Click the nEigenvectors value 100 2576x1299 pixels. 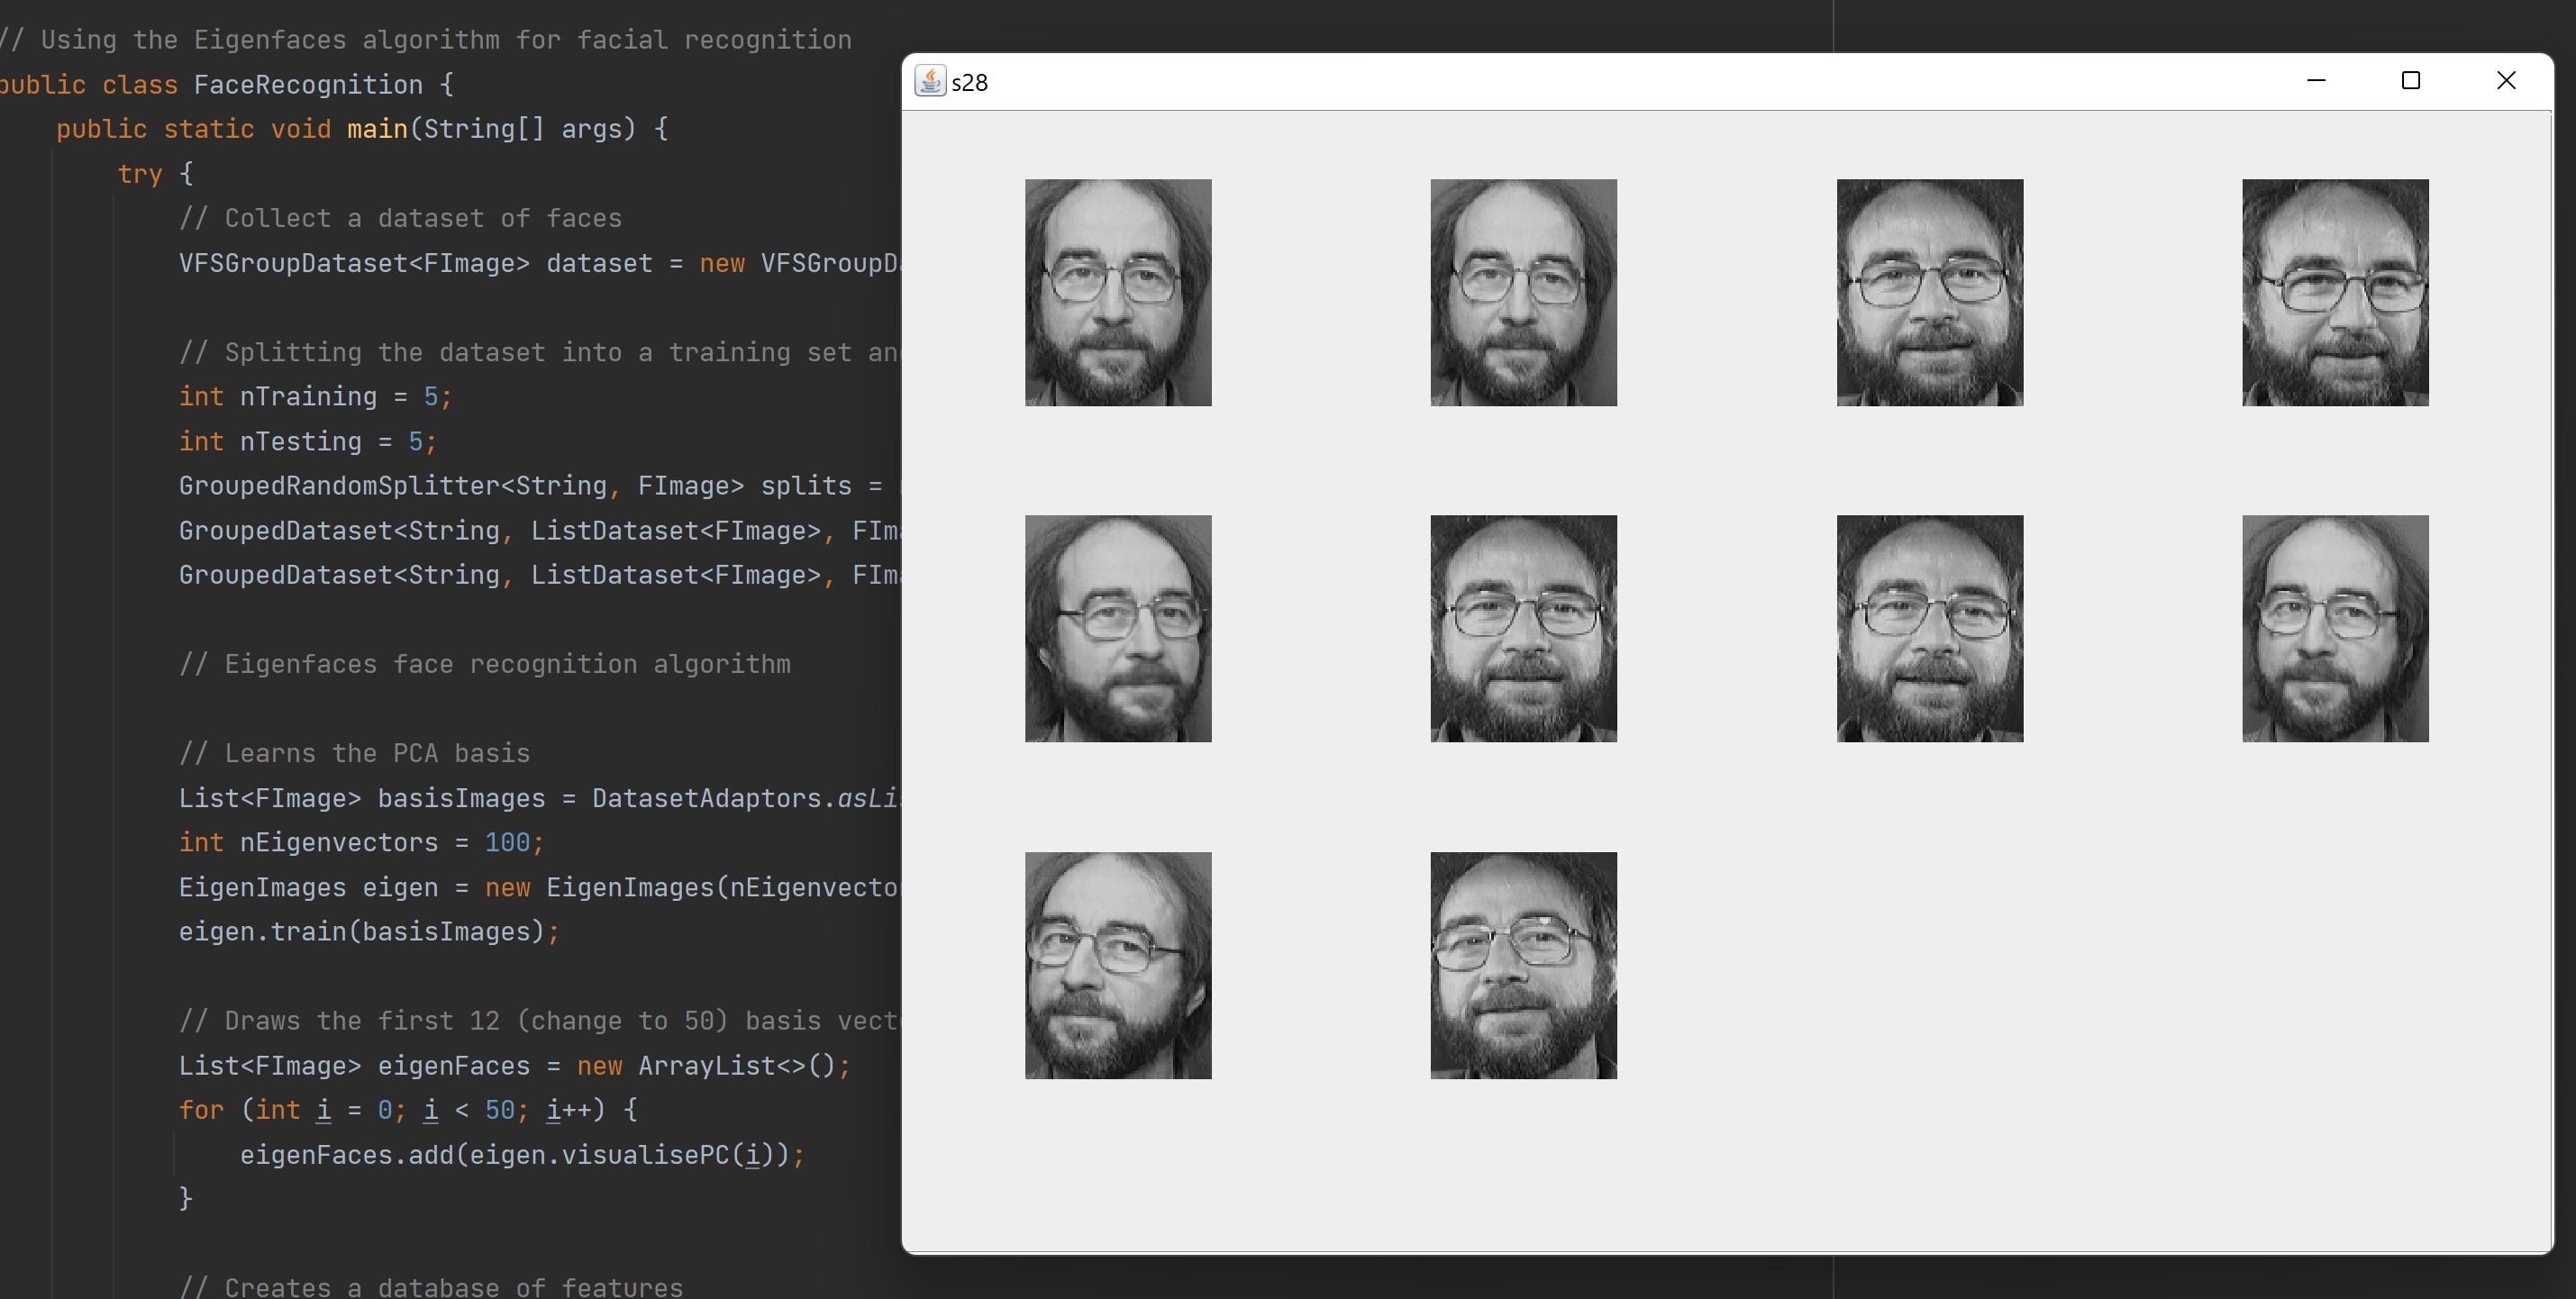pos(507,843)
